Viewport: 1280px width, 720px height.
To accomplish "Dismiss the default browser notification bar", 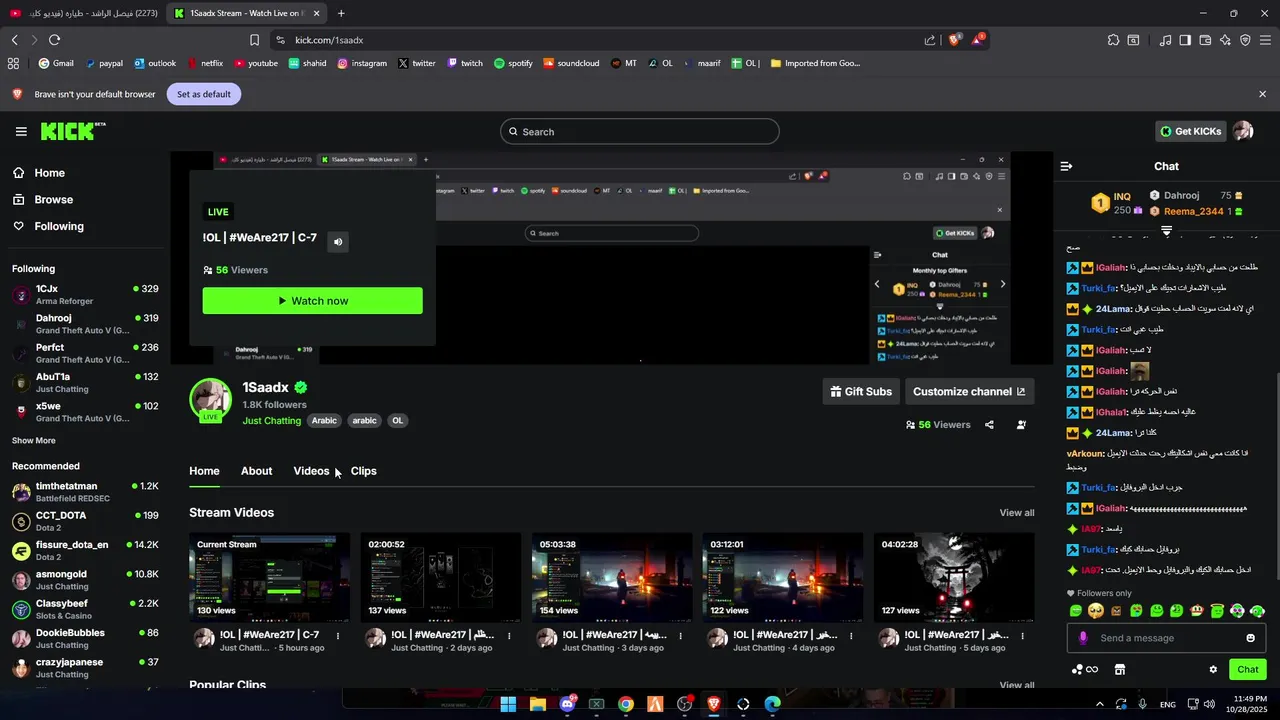I will (x=1262, y=94).
